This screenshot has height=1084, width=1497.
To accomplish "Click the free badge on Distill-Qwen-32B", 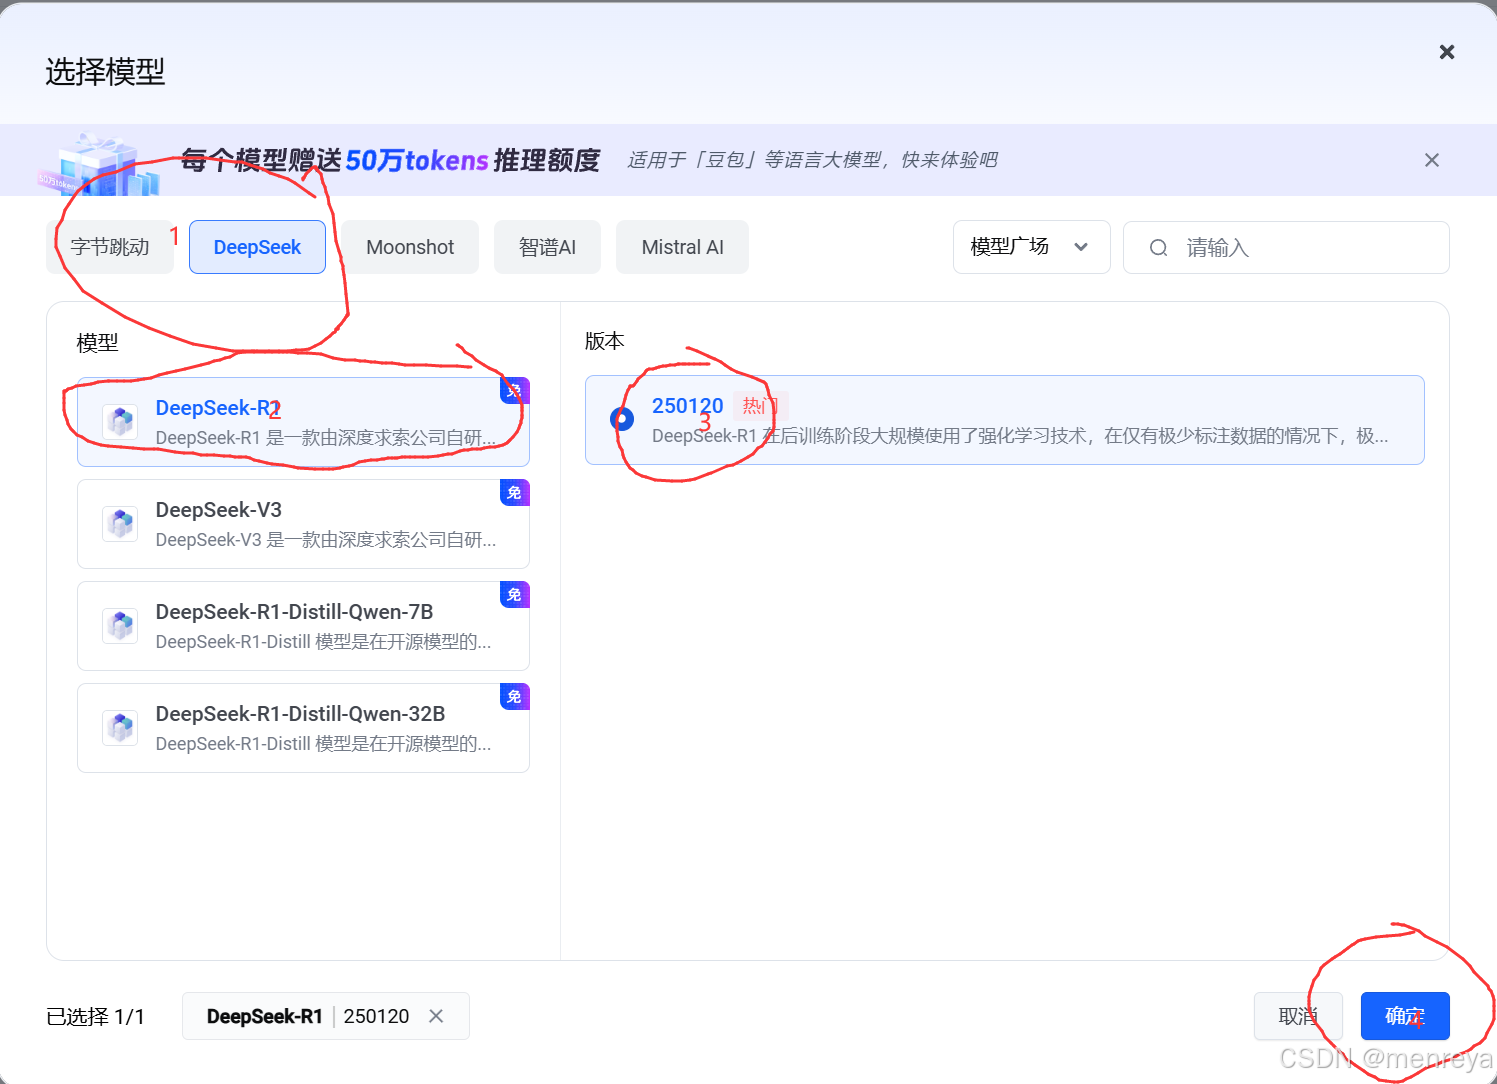I will (514, 696).
